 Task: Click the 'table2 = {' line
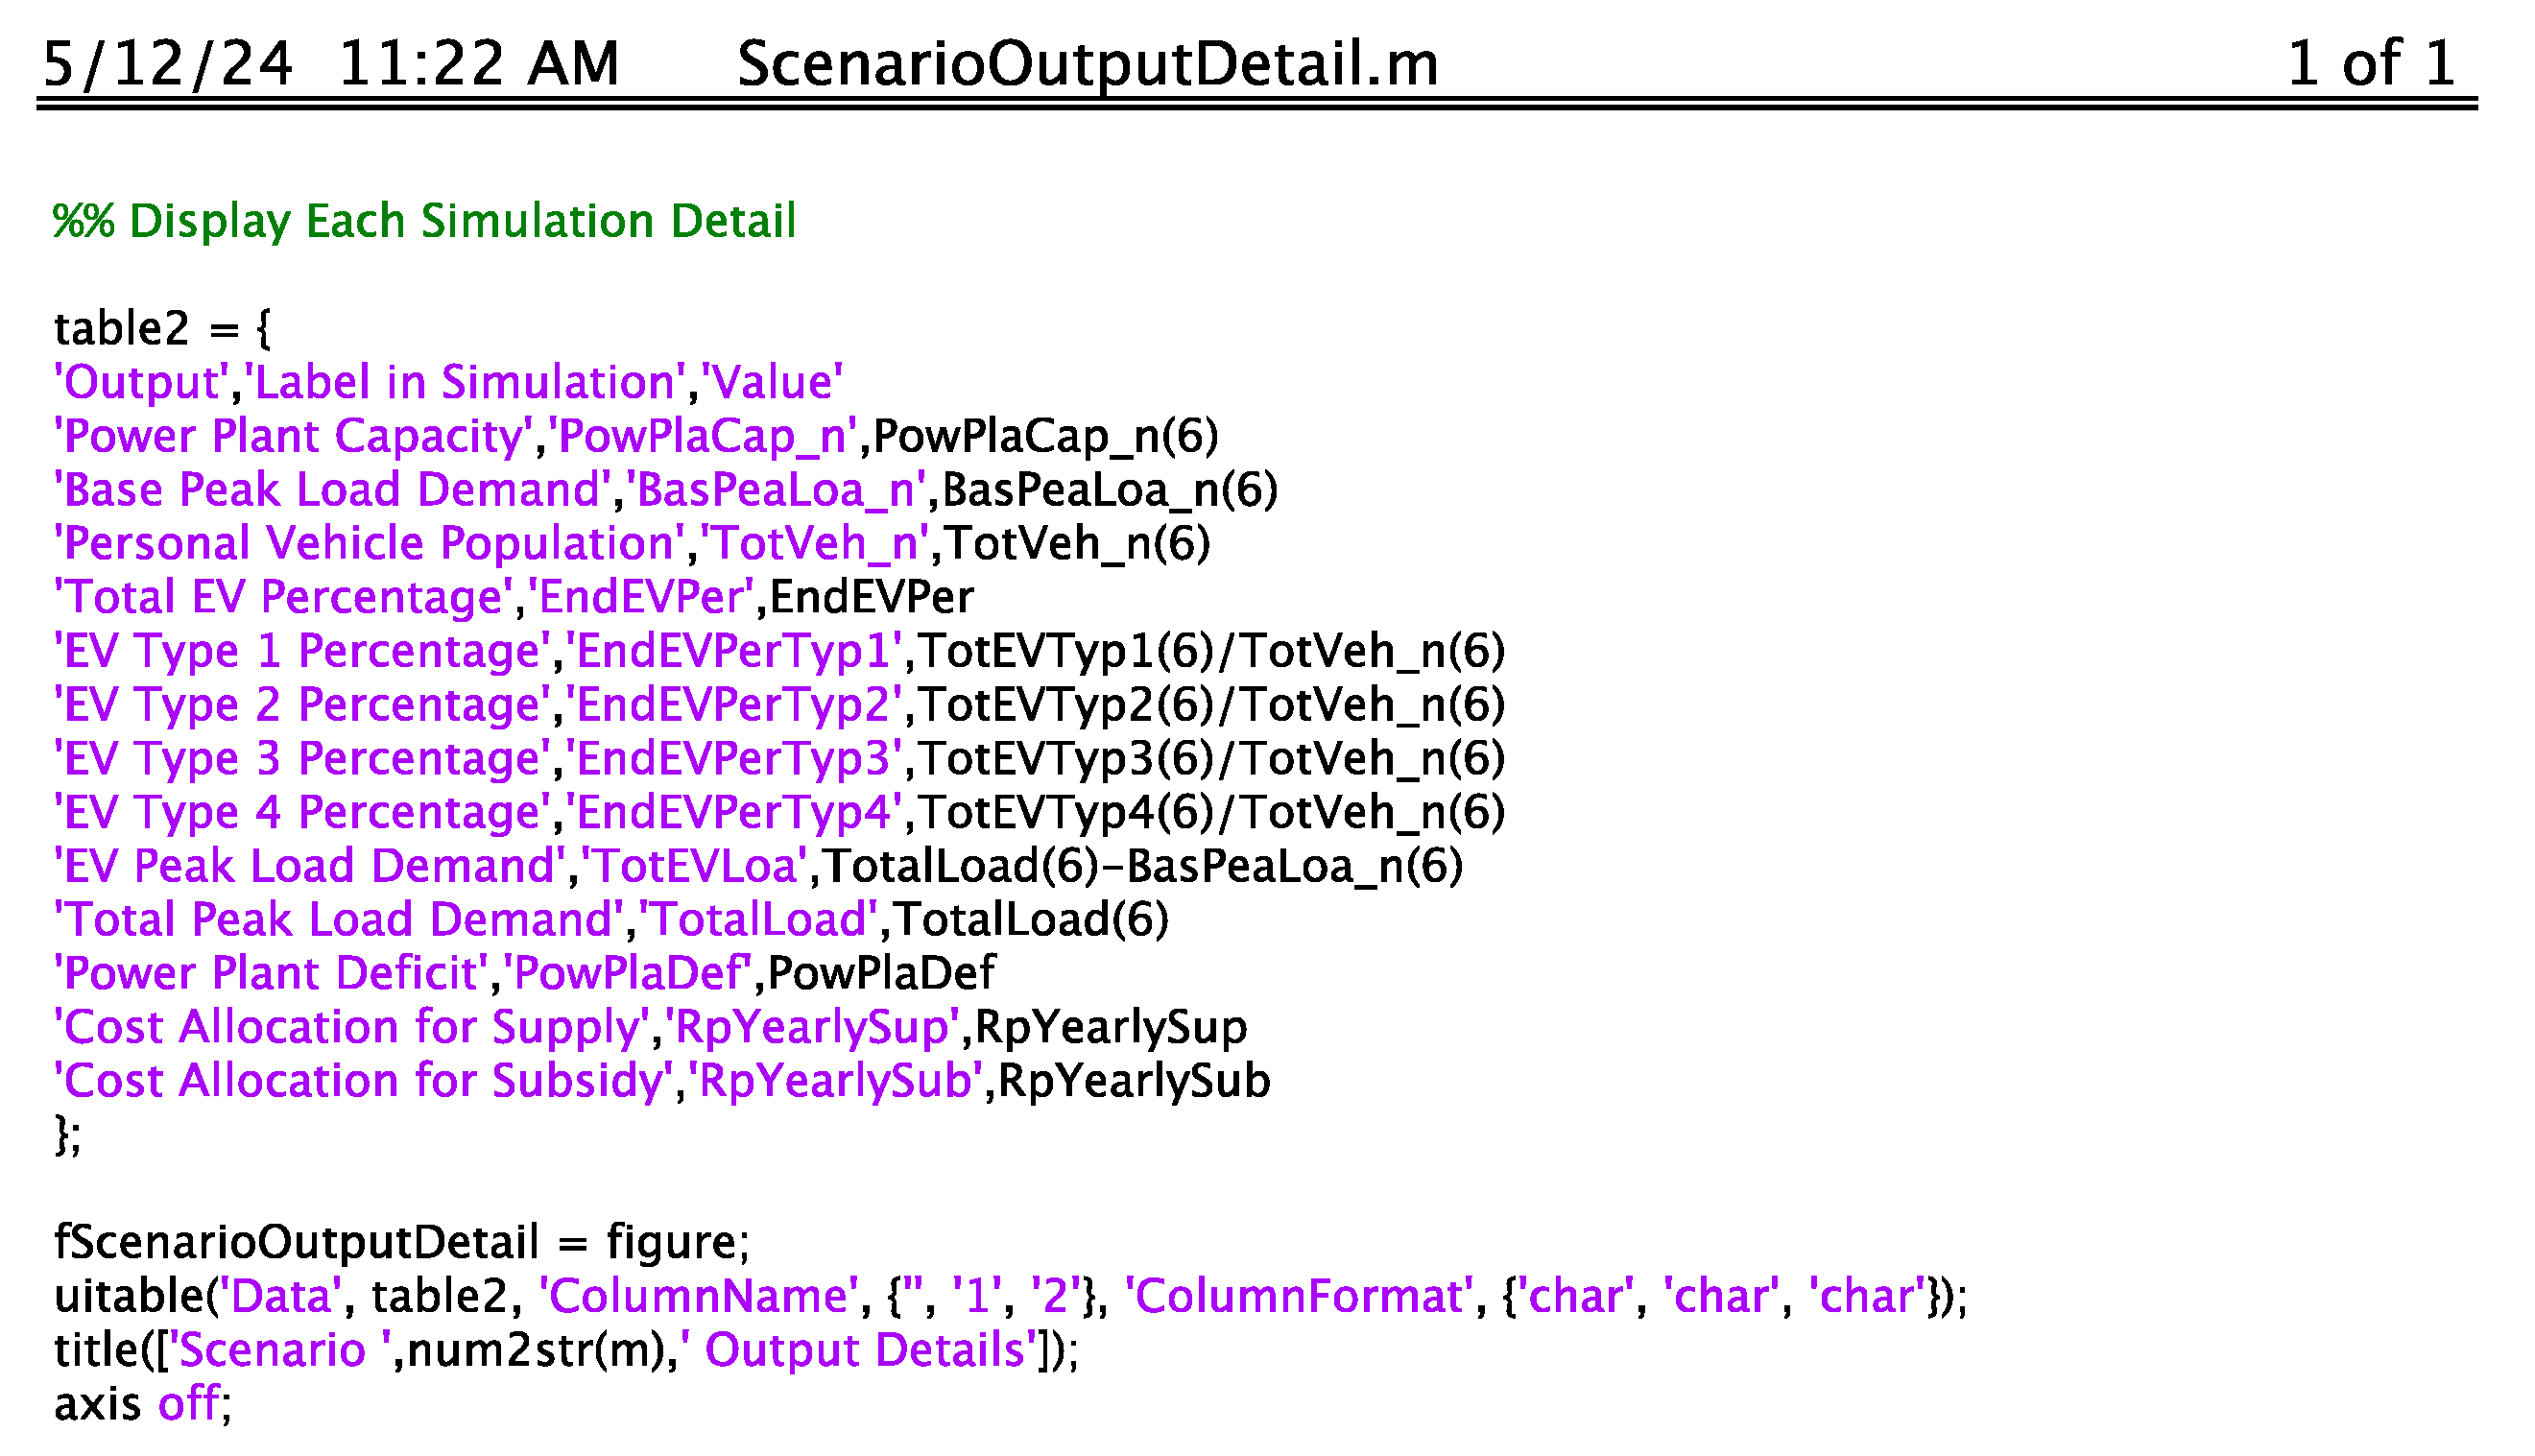pyautogui.click(x=162, y=329)
